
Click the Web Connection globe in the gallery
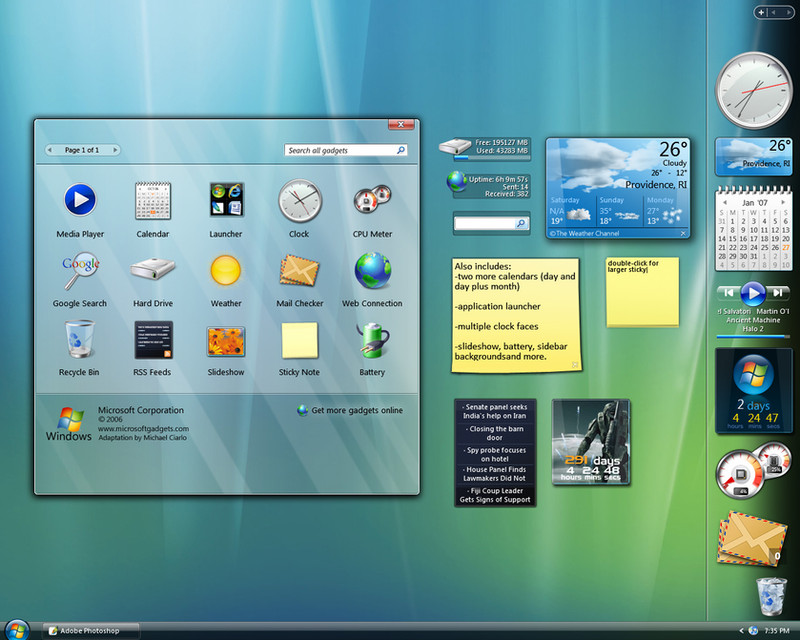tap(373, 270)
